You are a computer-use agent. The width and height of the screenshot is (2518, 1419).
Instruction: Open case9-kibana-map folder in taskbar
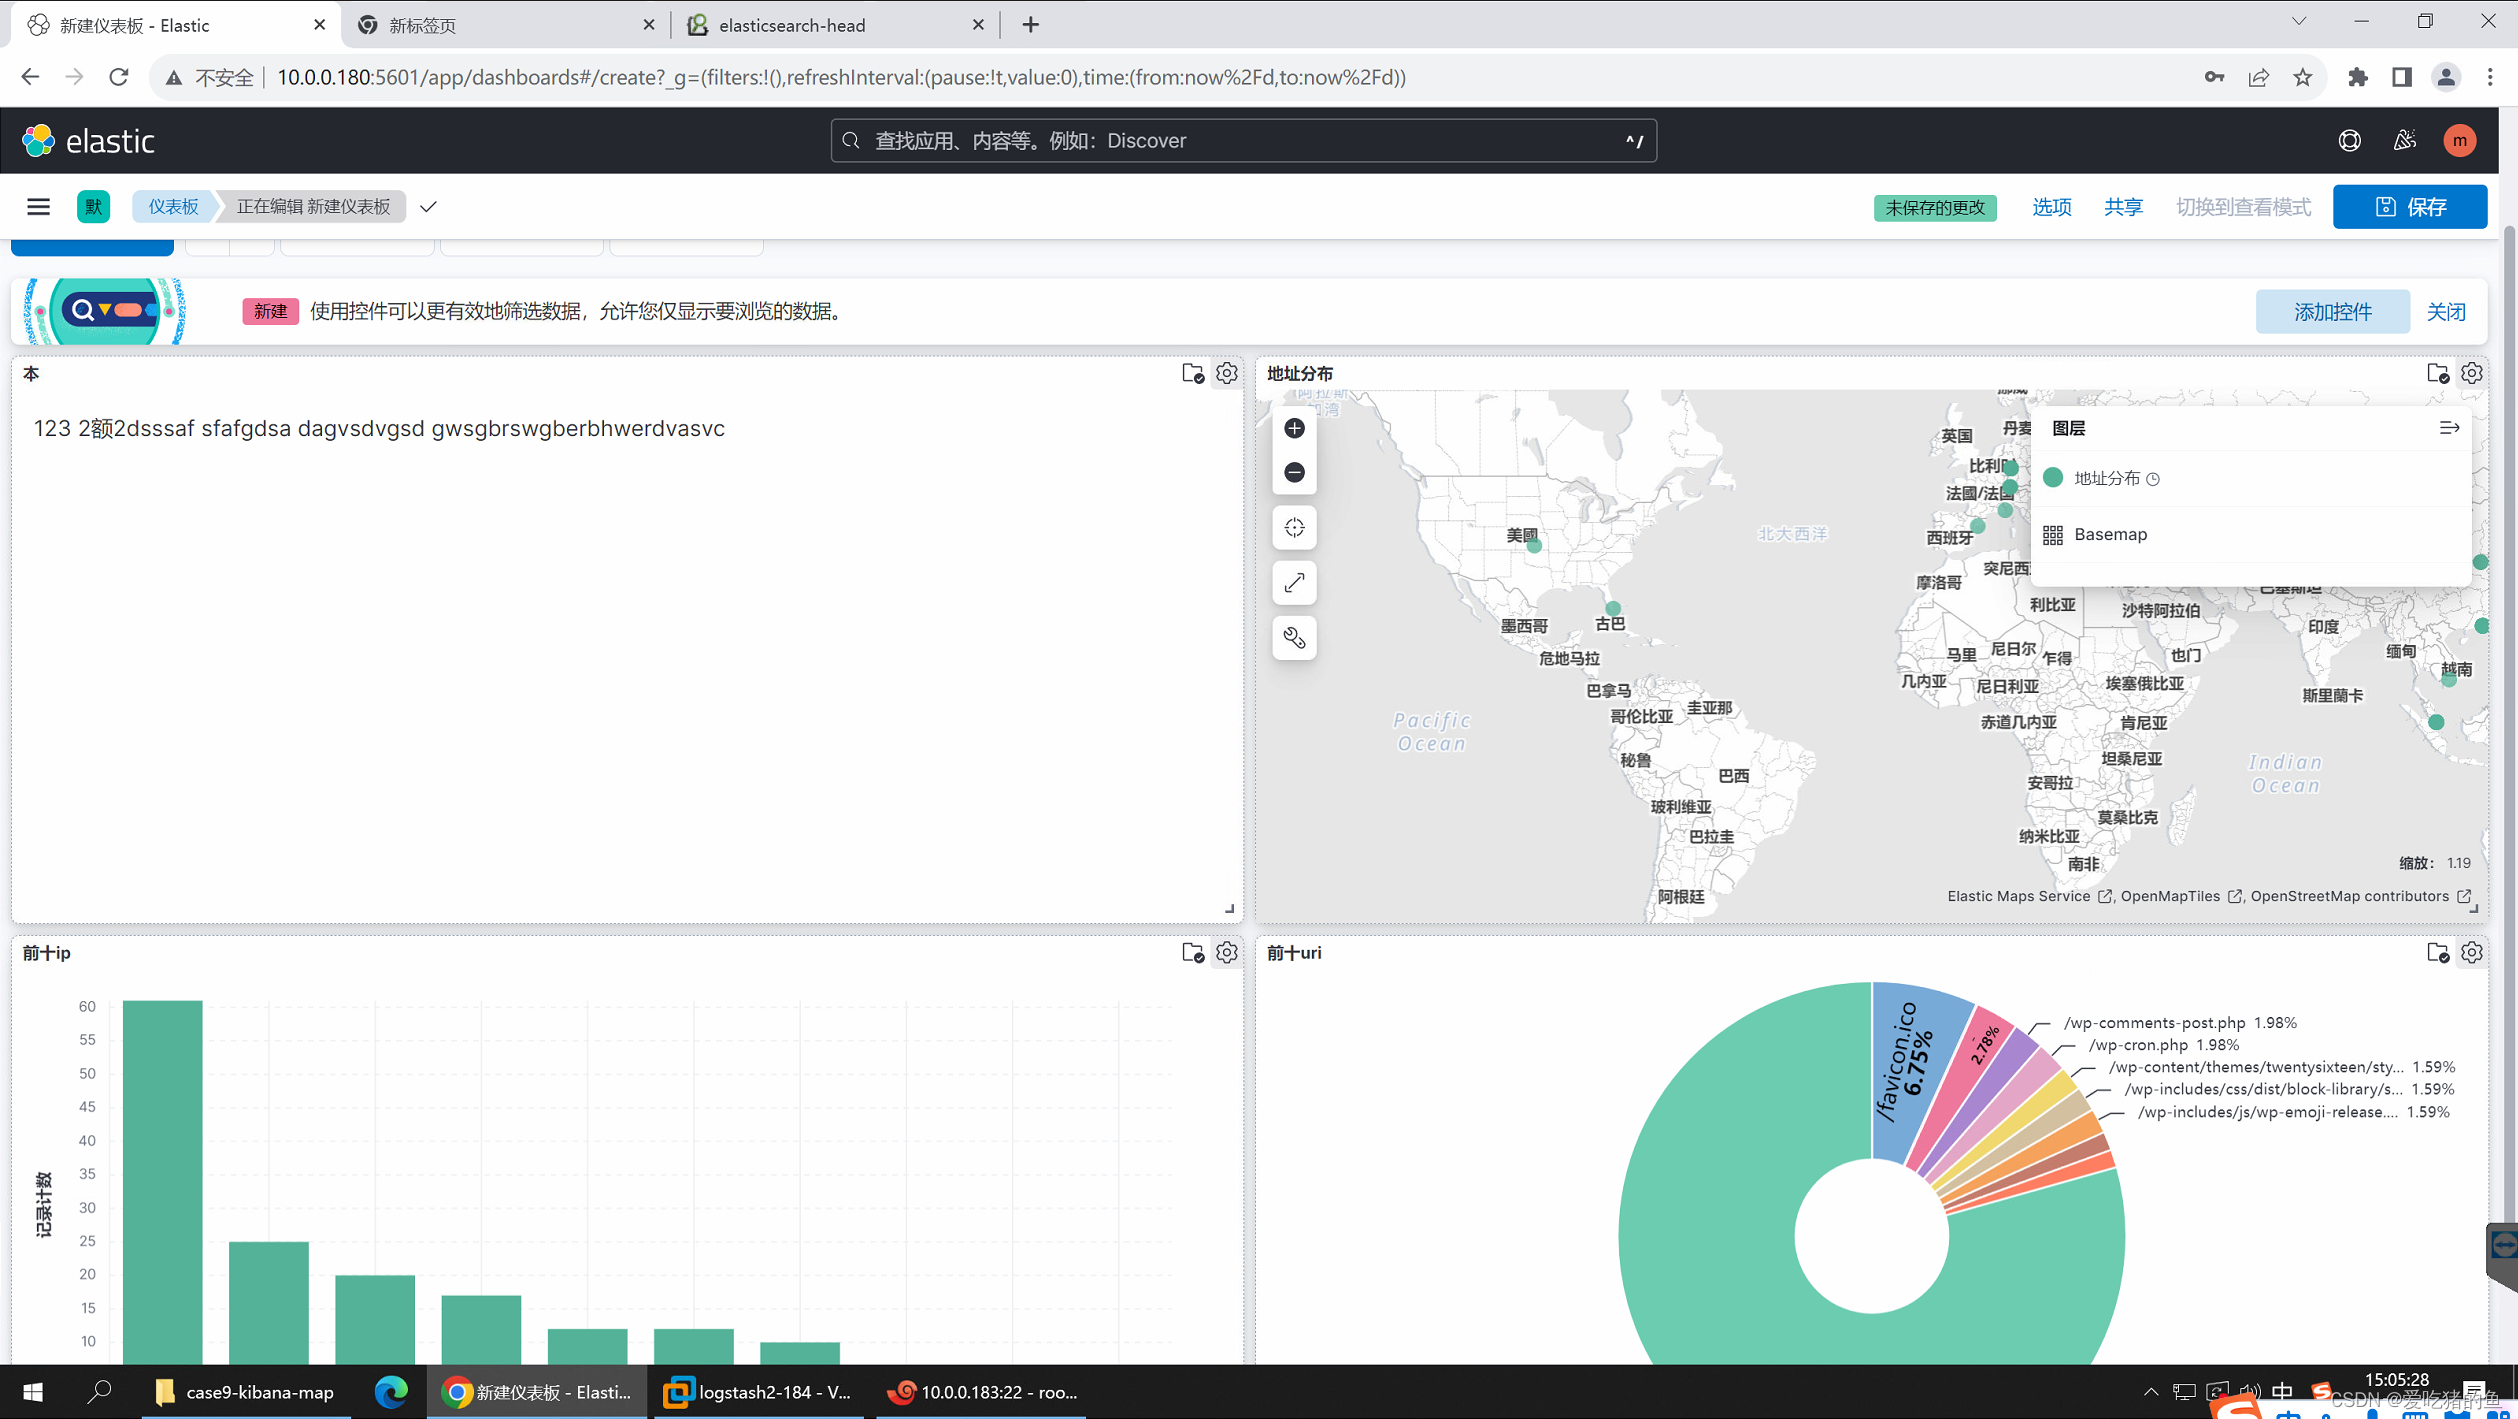(x=246, y=1392)
